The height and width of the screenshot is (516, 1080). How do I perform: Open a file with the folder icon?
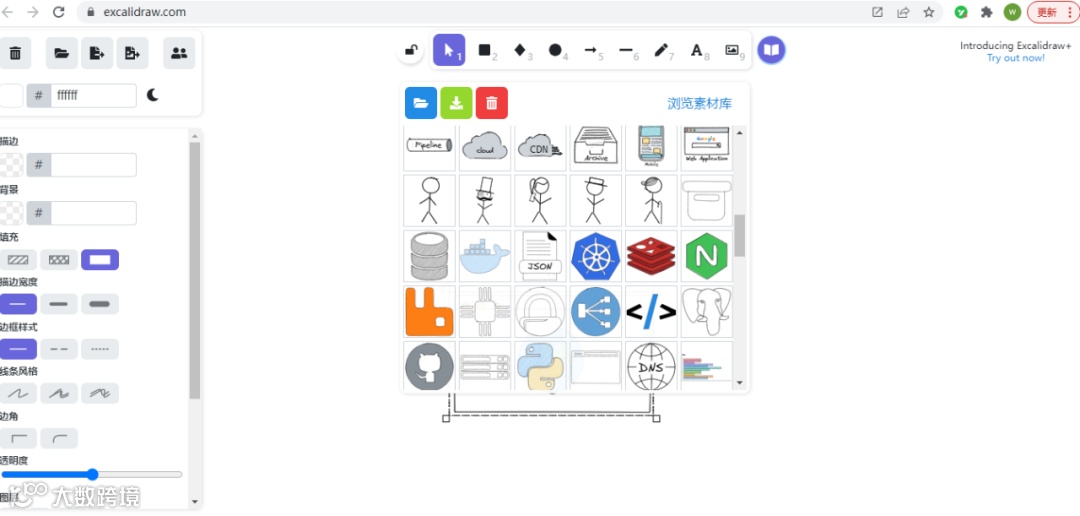(62, 53)
